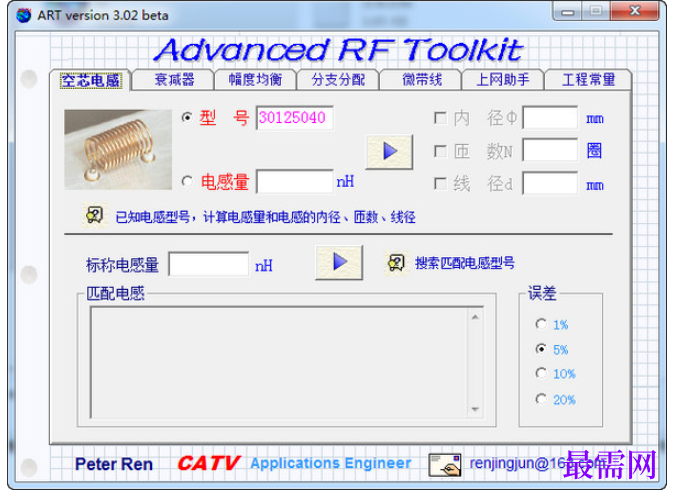Start search with play button beside 标称电感量
675x496 pixels.
pos(339,262)
